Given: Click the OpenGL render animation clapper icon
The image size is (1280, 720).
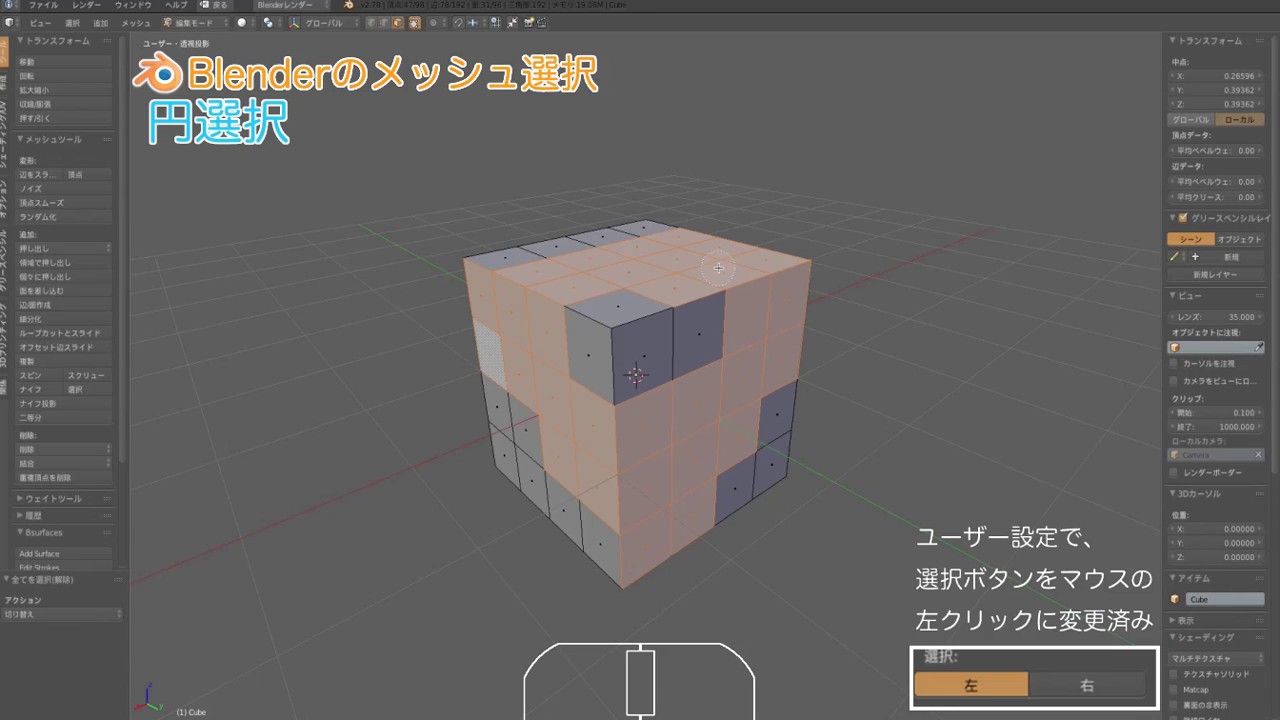Looking at the screenshot, I should click(x=541, y=22).
